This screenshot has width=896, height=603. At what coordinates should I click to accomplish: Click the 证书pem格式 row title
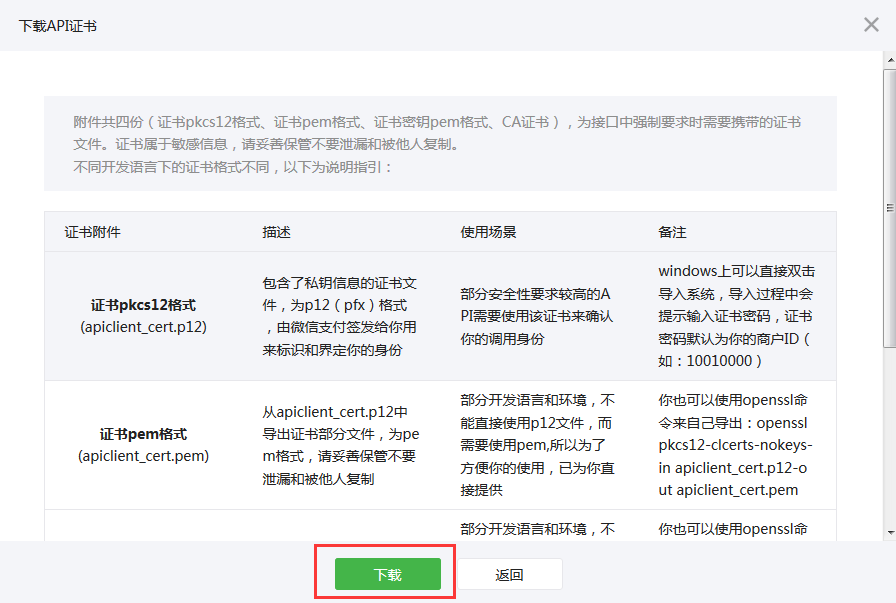coord(143,434)
